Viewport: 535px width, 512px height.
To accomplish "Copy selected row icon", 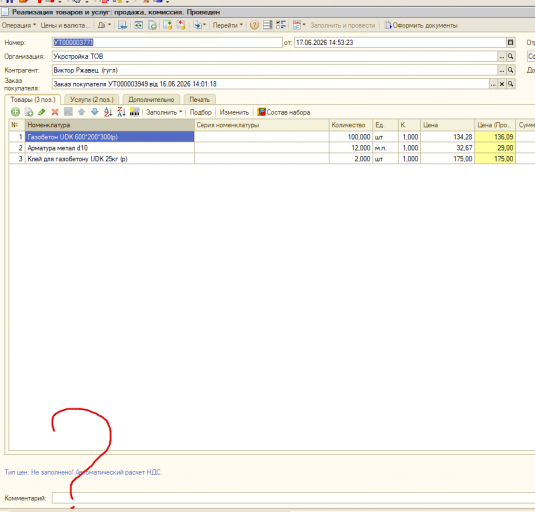I will pyautogui.click(x=29, y=112).
